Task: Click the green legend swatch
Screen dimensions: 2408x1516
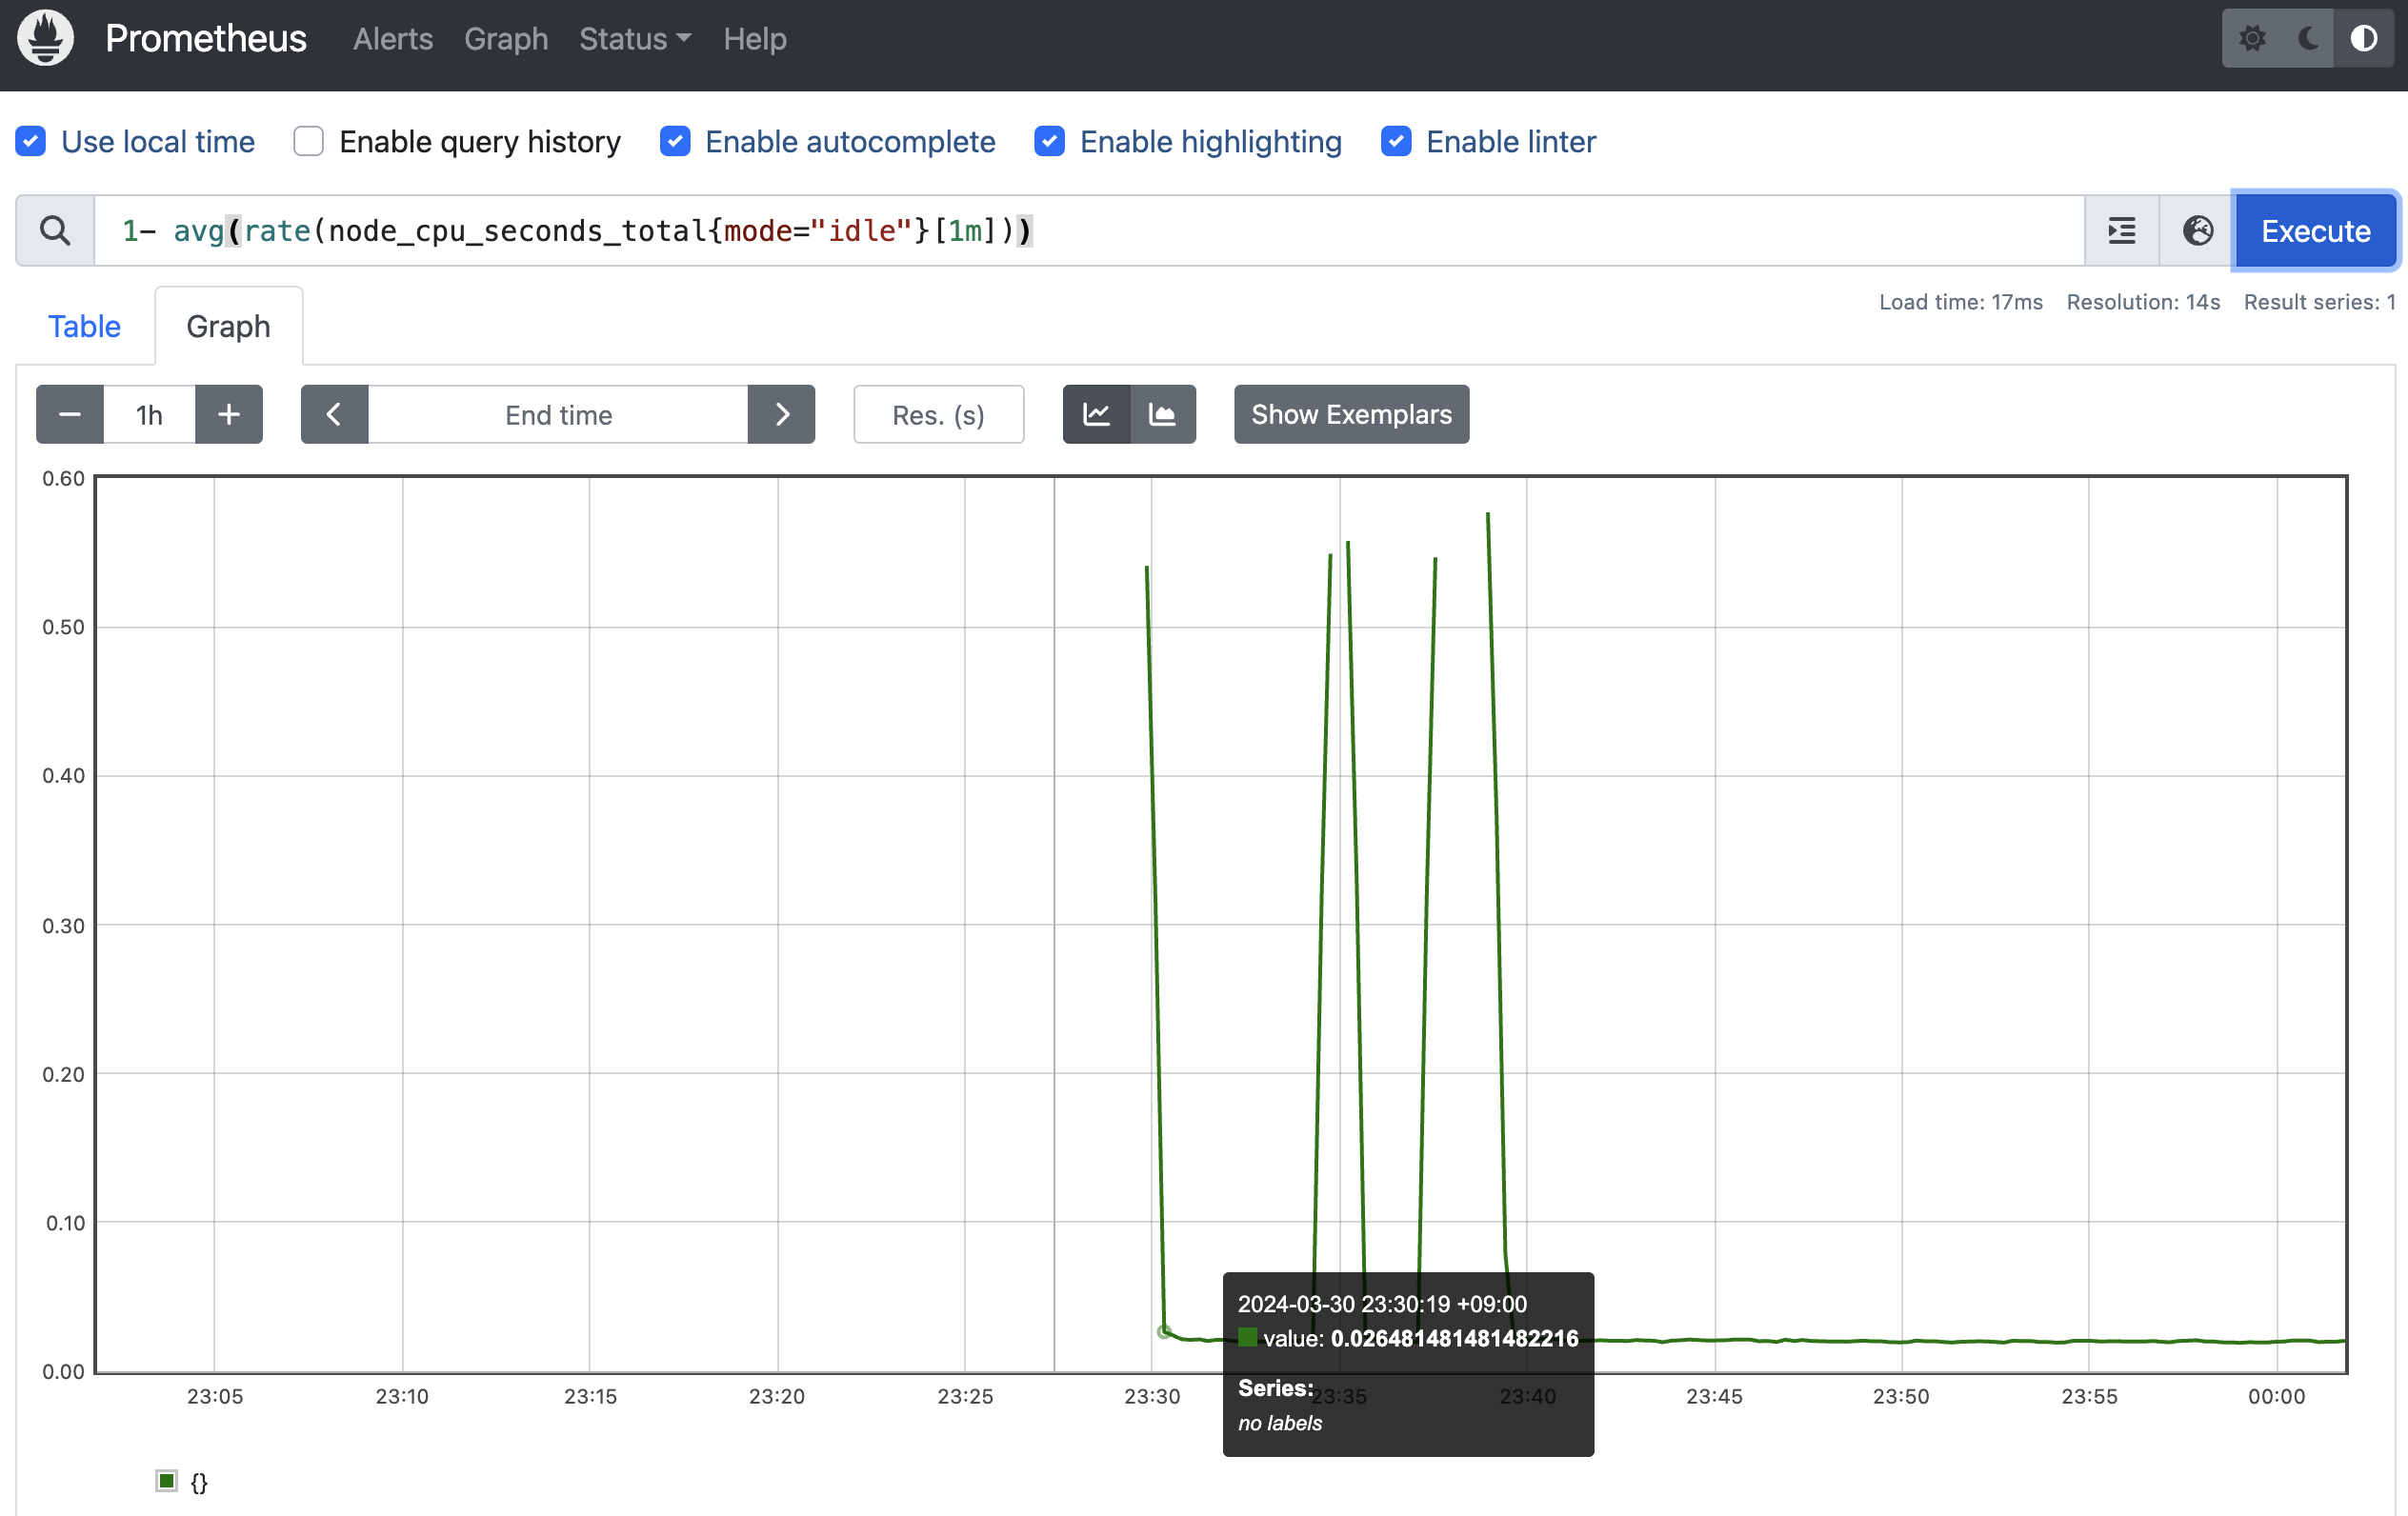Action: [x=167, y=1480]
